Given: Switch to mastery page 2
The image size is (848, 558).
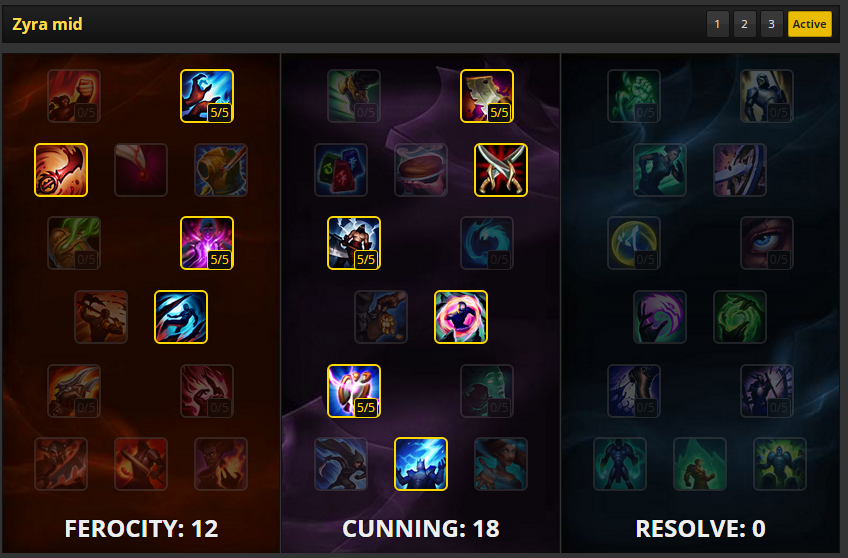Looking at the screenshot, I should click(x=745, y=24).
